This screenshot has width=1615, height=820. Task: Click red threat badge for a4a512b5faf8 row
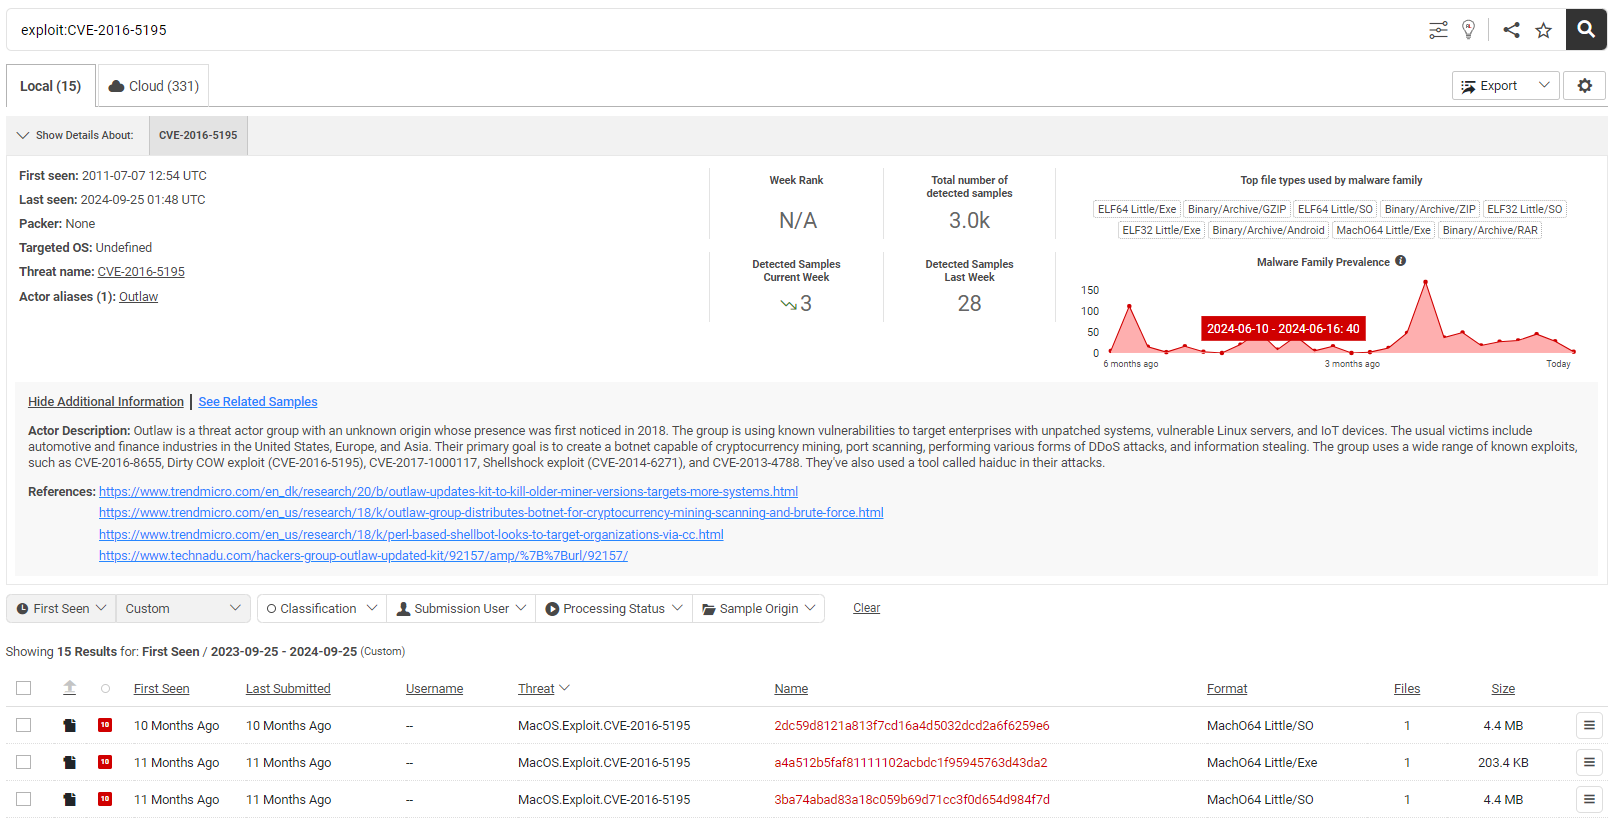(x=105, y=762)
